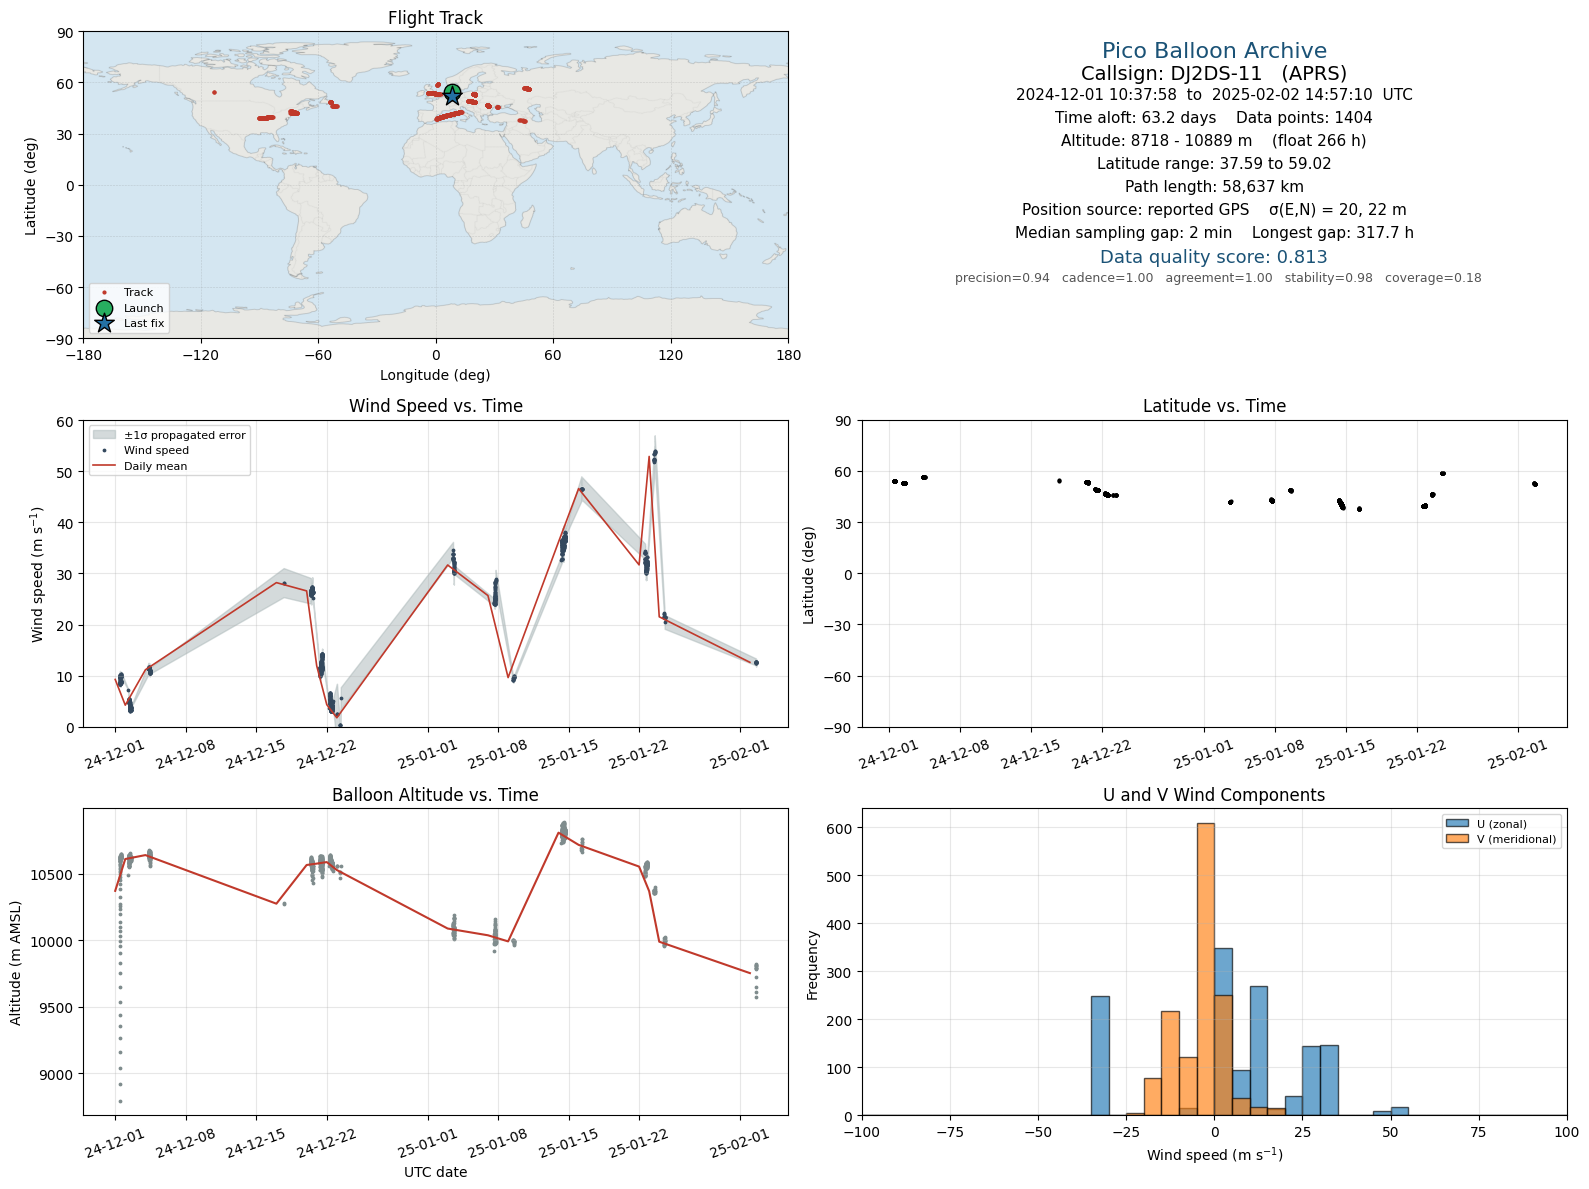Click the "Position source: reported GPS" line

[1214, 210]
